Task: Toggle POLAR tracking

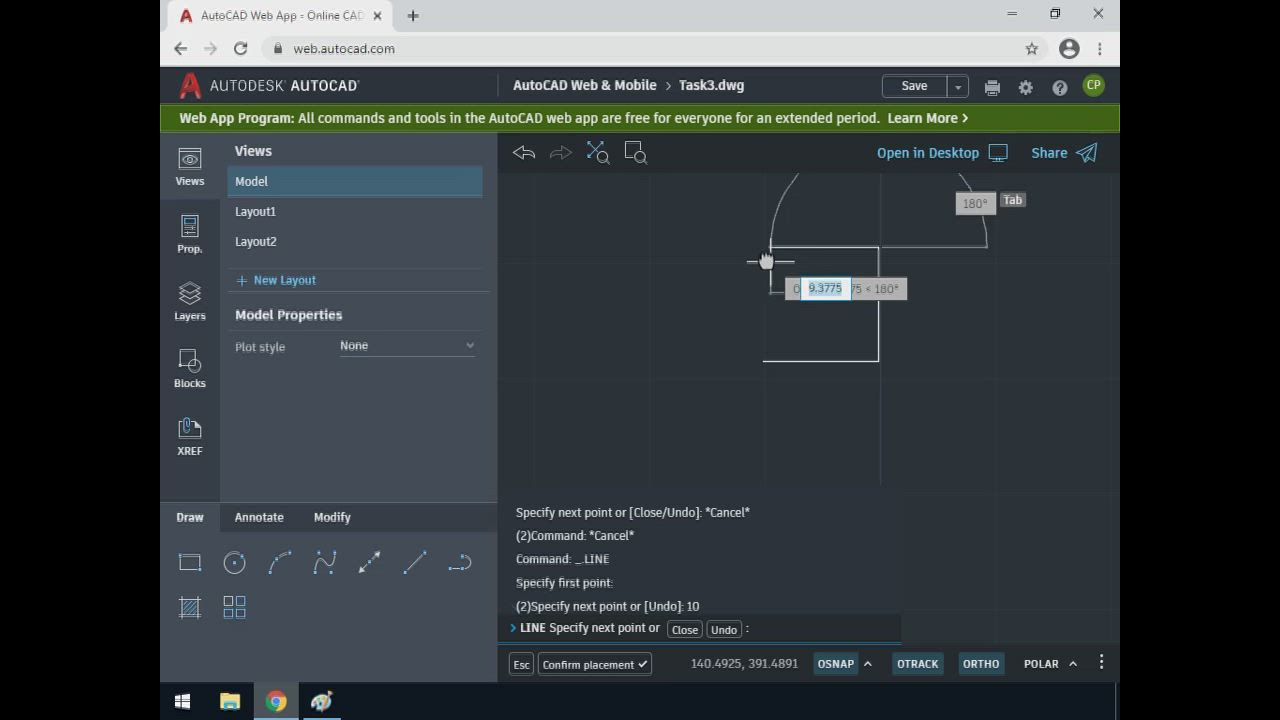Action: 1041,664
